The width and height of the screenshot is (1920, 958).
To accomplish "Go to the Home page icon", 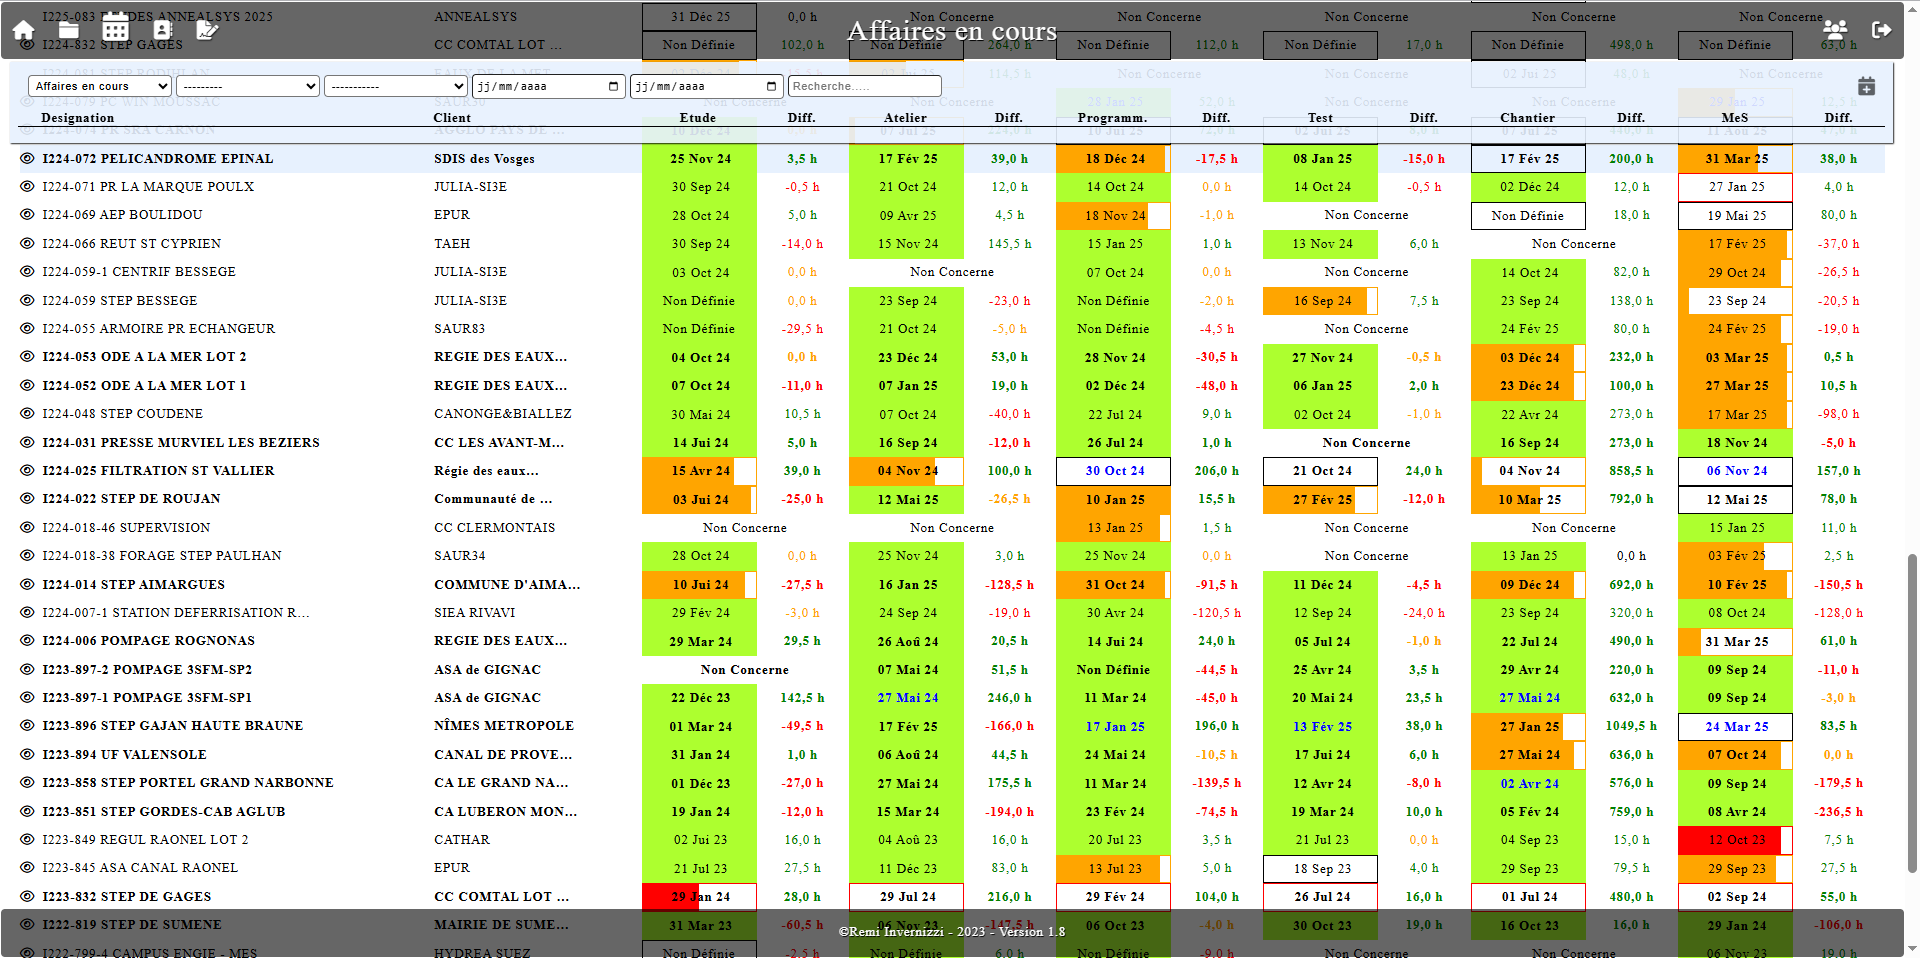I will [x=24, y=30].
